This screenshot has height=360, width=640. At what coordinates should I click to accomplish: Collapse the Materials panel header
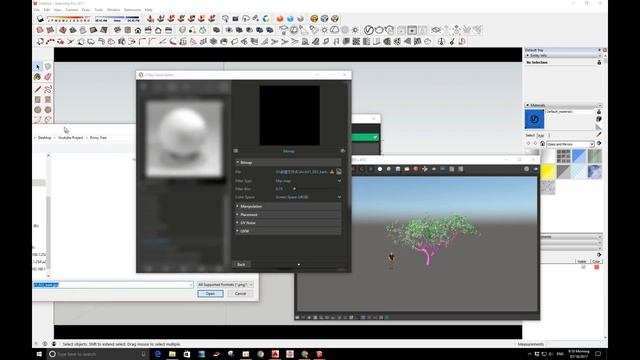562,105
